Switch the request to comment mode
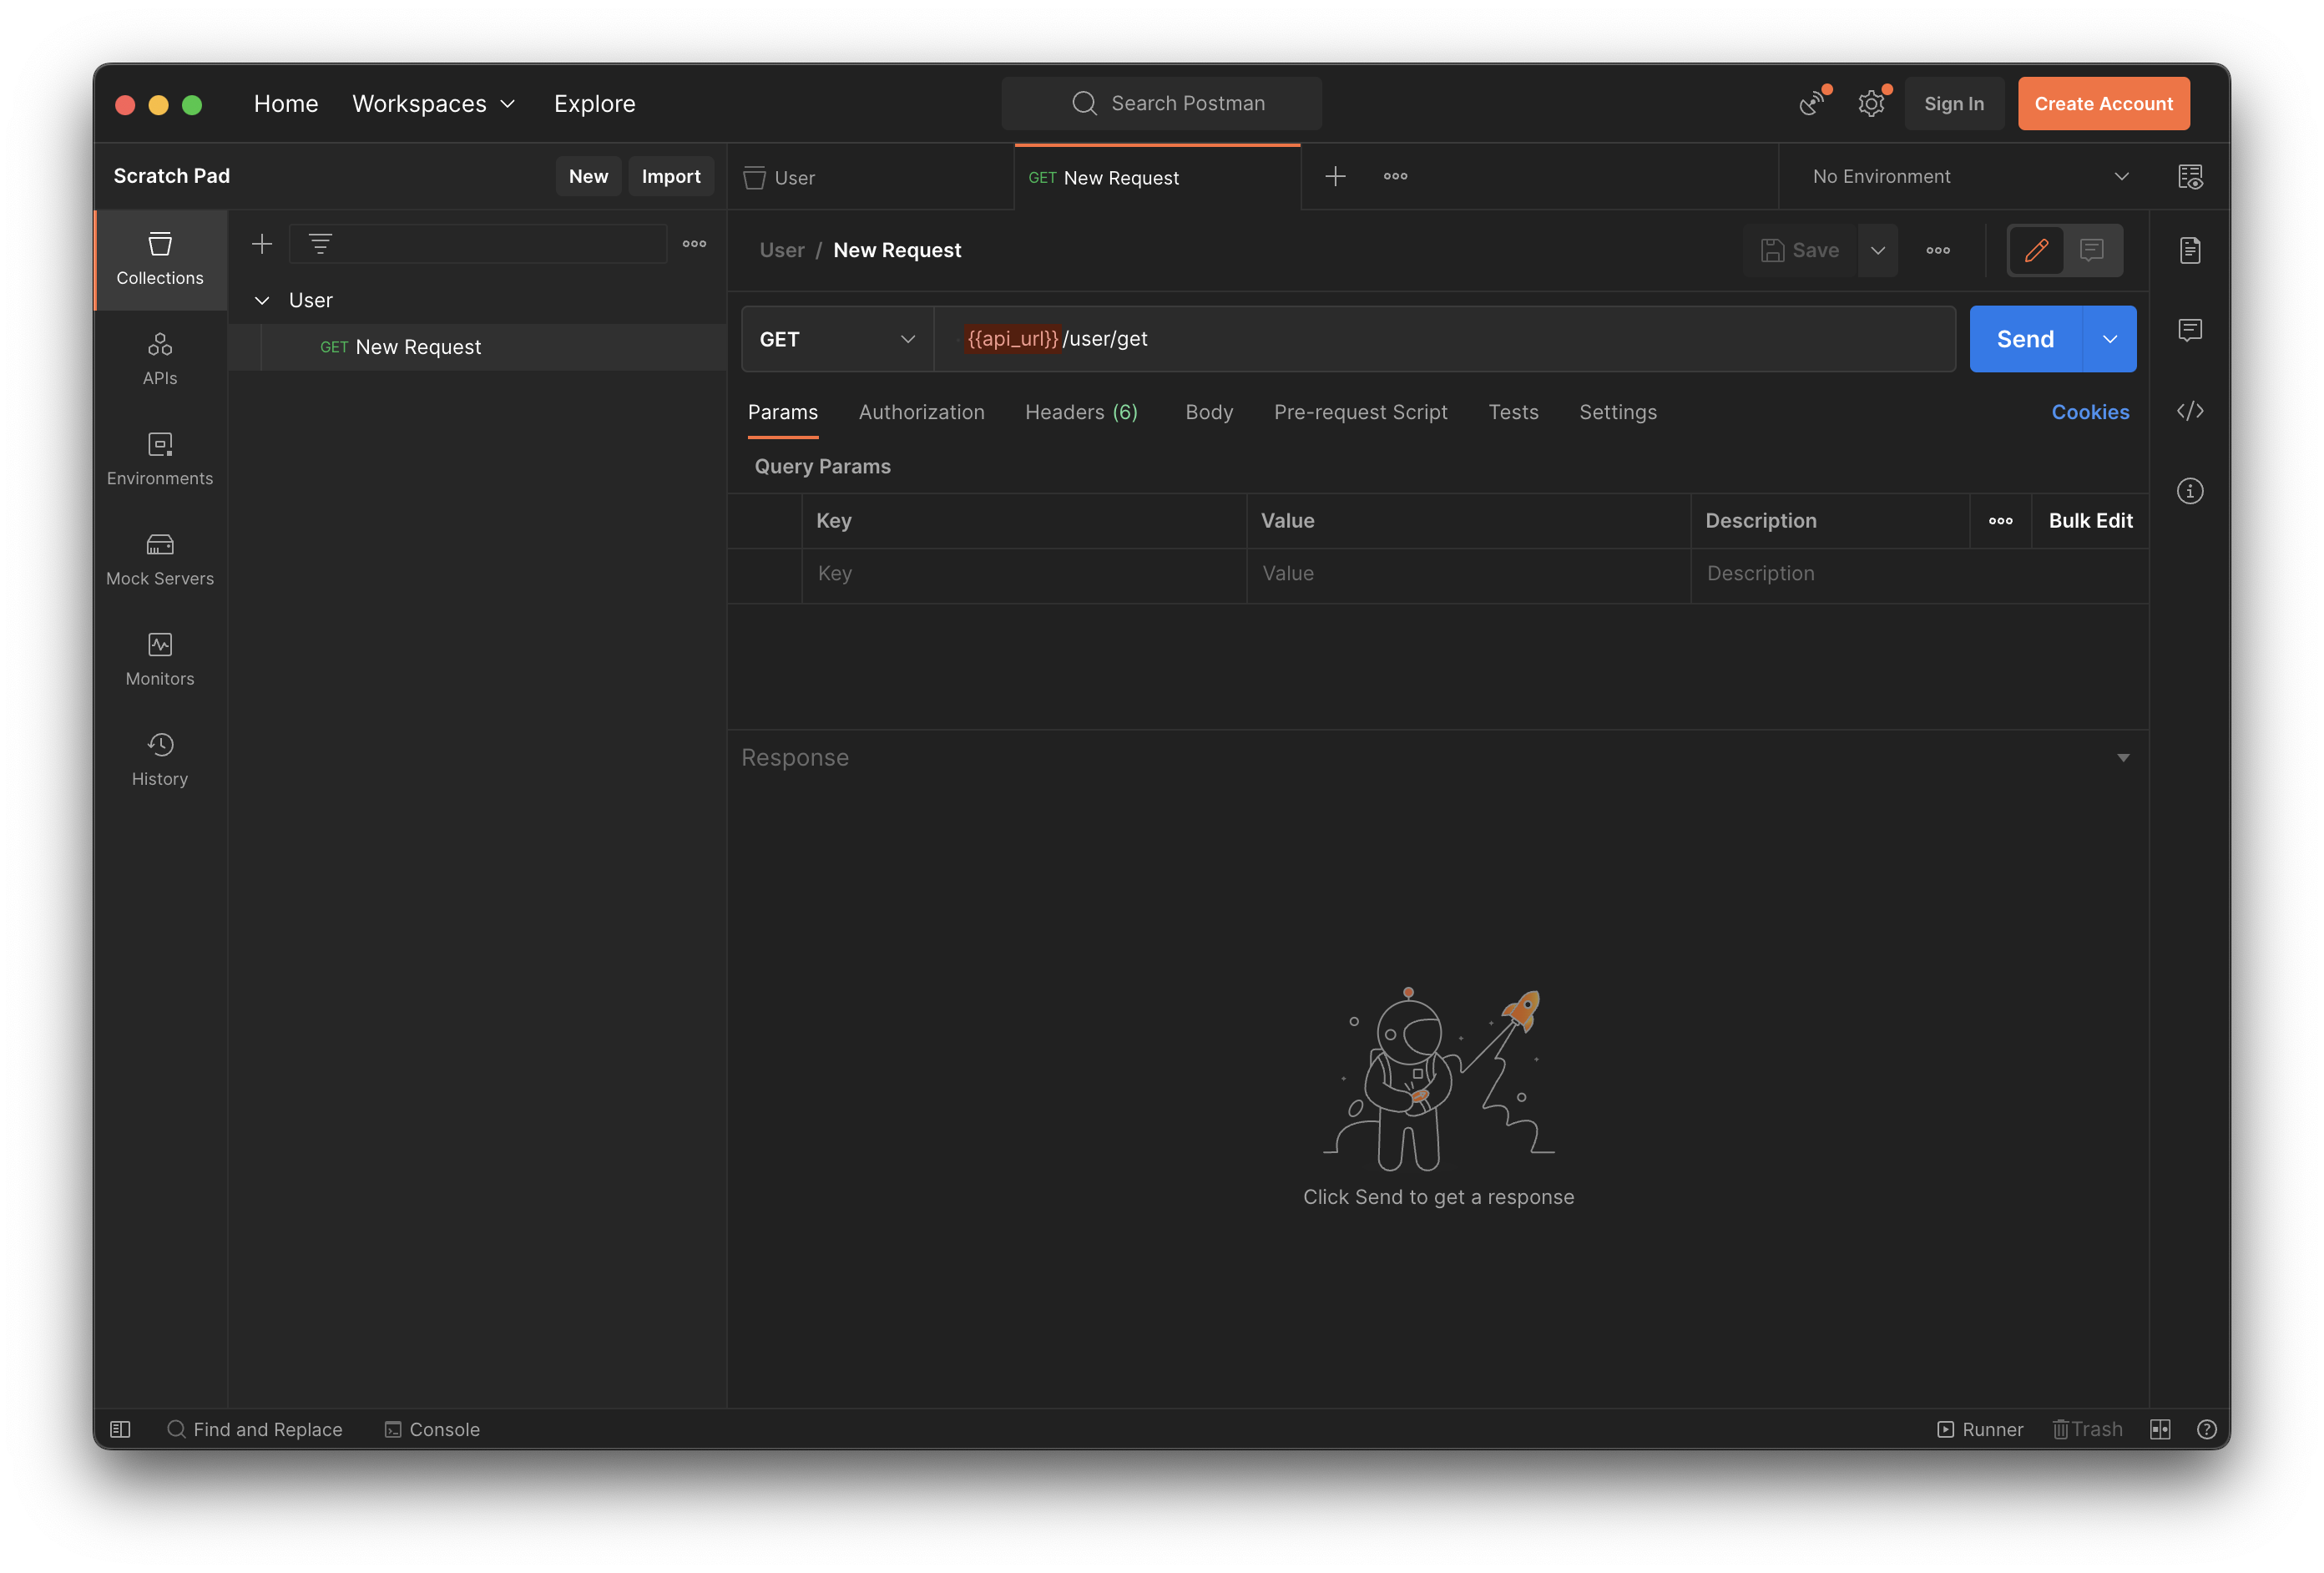 point(2093,250)
